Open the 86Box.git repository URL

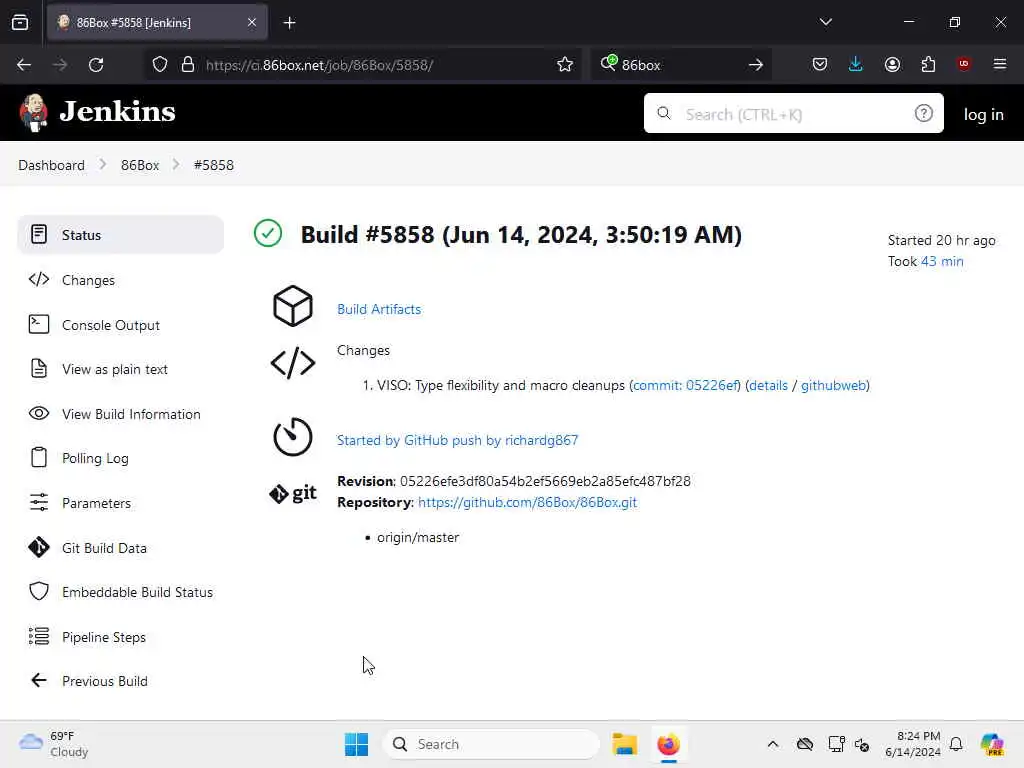coord(527,502)
